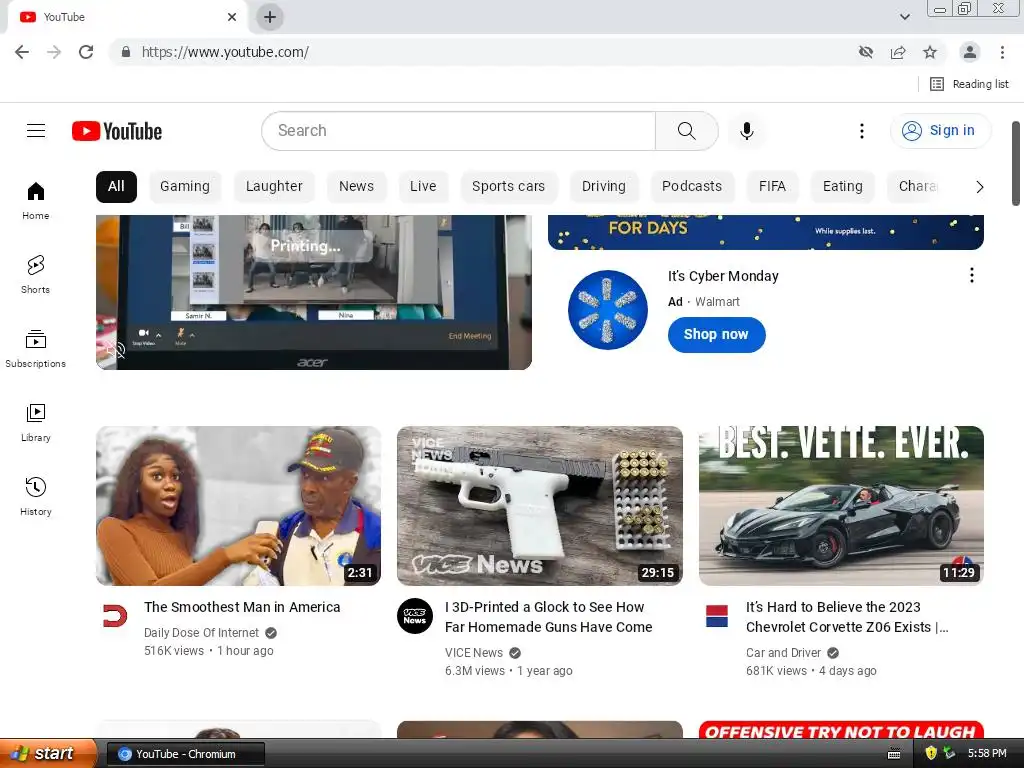Go forward in browser
The image size is (1024, 768).
point(54,52)
